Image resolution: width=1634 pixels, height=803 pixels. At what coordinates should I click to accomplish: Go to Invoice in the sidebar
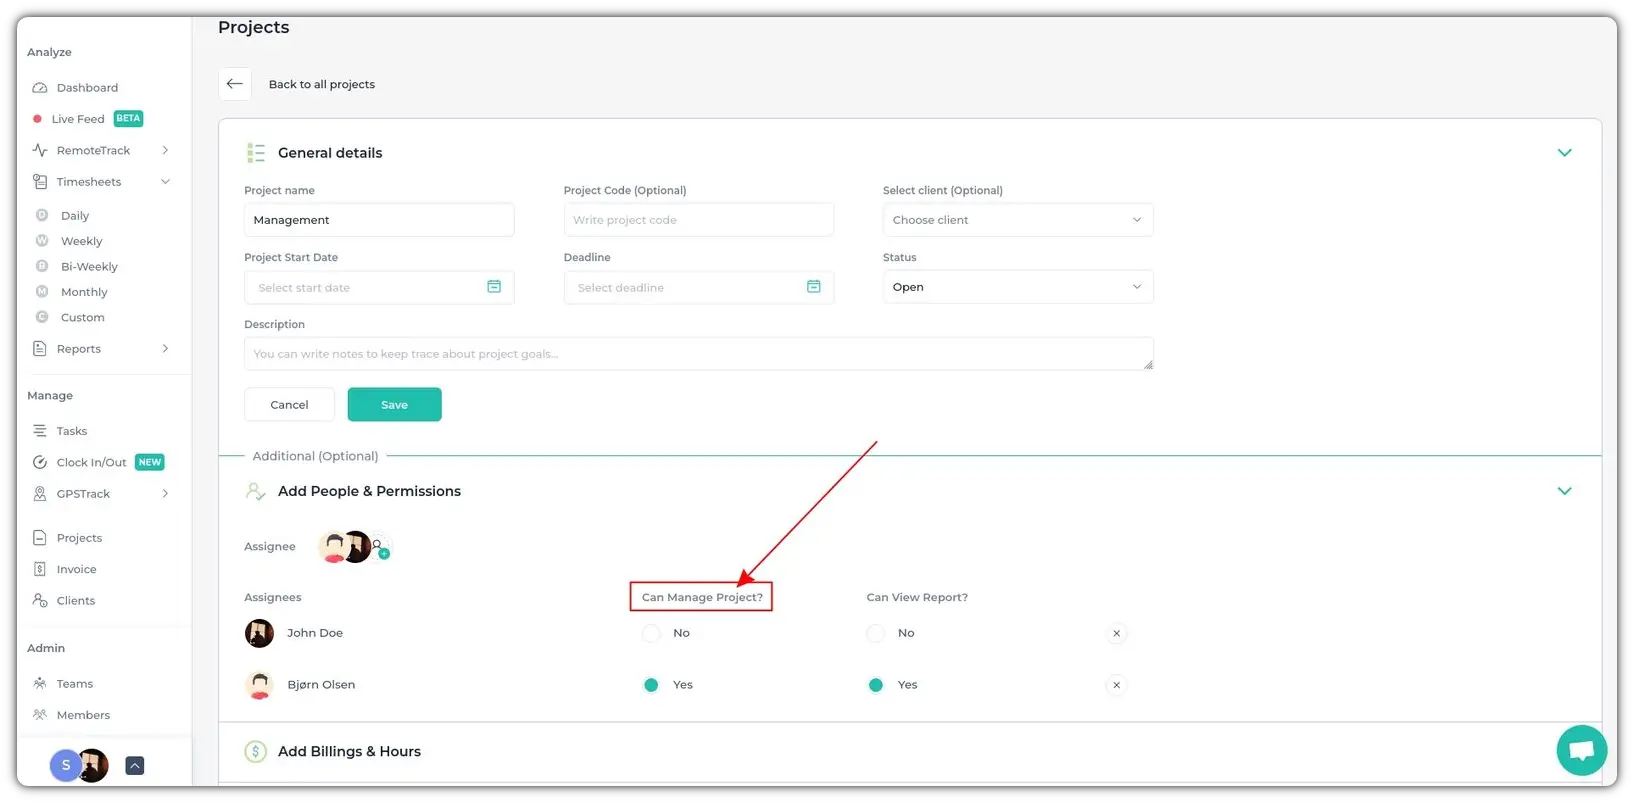tap(76, 569)
